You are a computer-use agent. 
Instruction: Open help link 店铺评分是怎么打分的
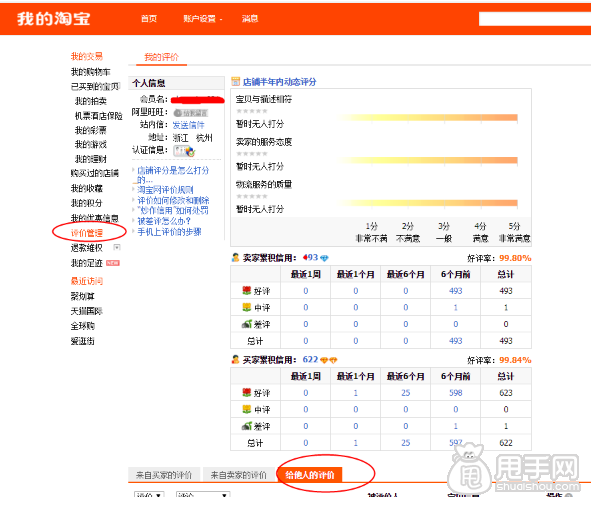(173, 175)
